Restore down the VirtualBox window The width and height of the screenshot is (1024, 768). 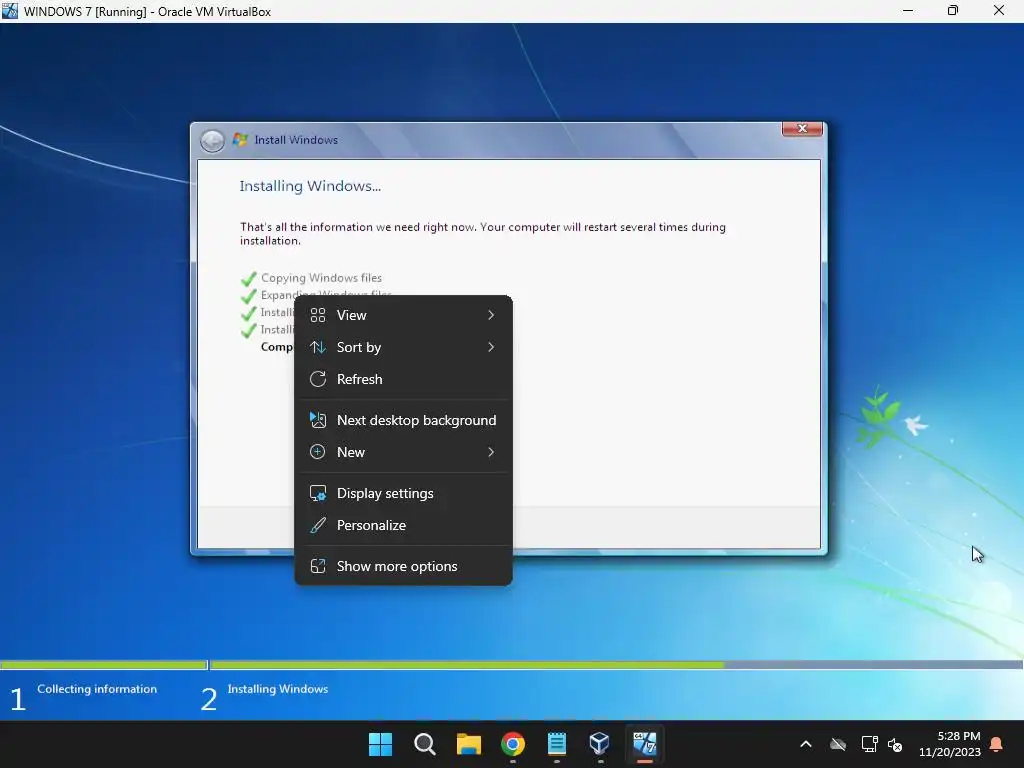953,10
